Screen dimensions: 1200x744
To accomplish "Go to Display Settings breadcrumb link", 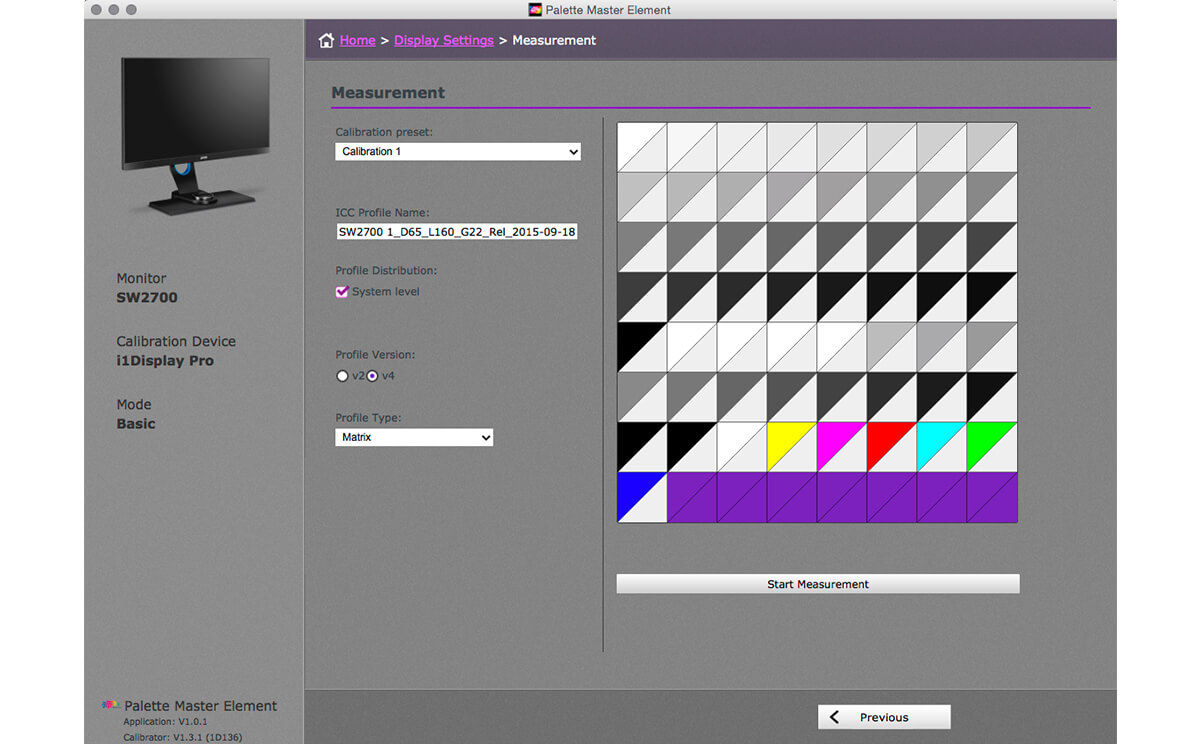I will 444,40.
